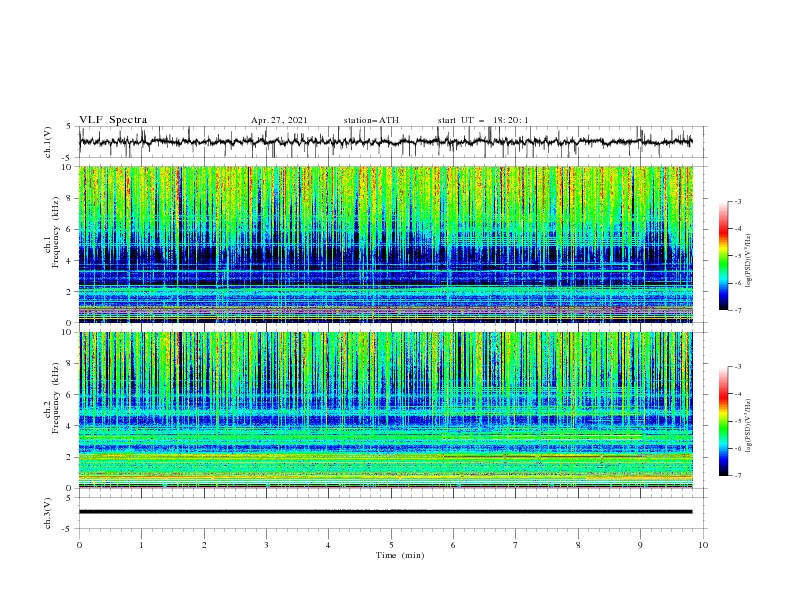Viewport: 792px width, 612px height.
Task: Click the "-3" label on ch.1 color bar
Action: coord(738,201)
